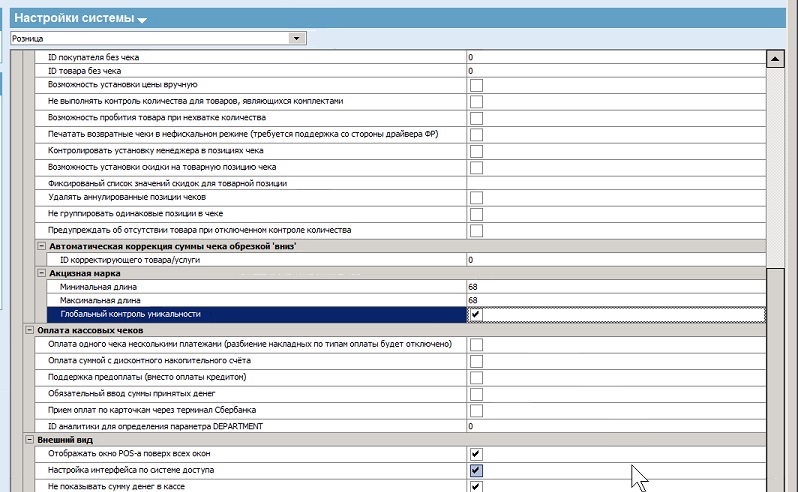Collapse the Оплата кассовых чеков section
Screen dimensions: 798x492
30,330
